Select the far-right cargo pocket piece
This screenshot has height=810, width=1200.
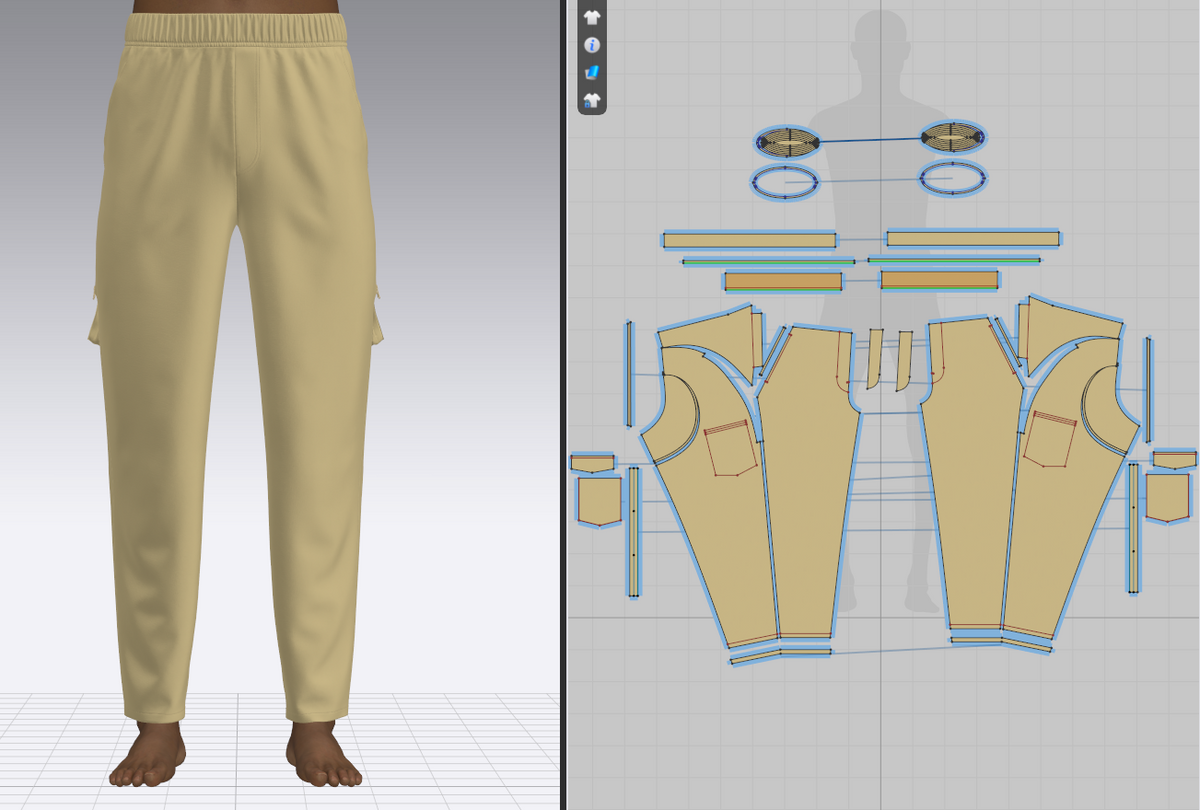[1168, 497]
